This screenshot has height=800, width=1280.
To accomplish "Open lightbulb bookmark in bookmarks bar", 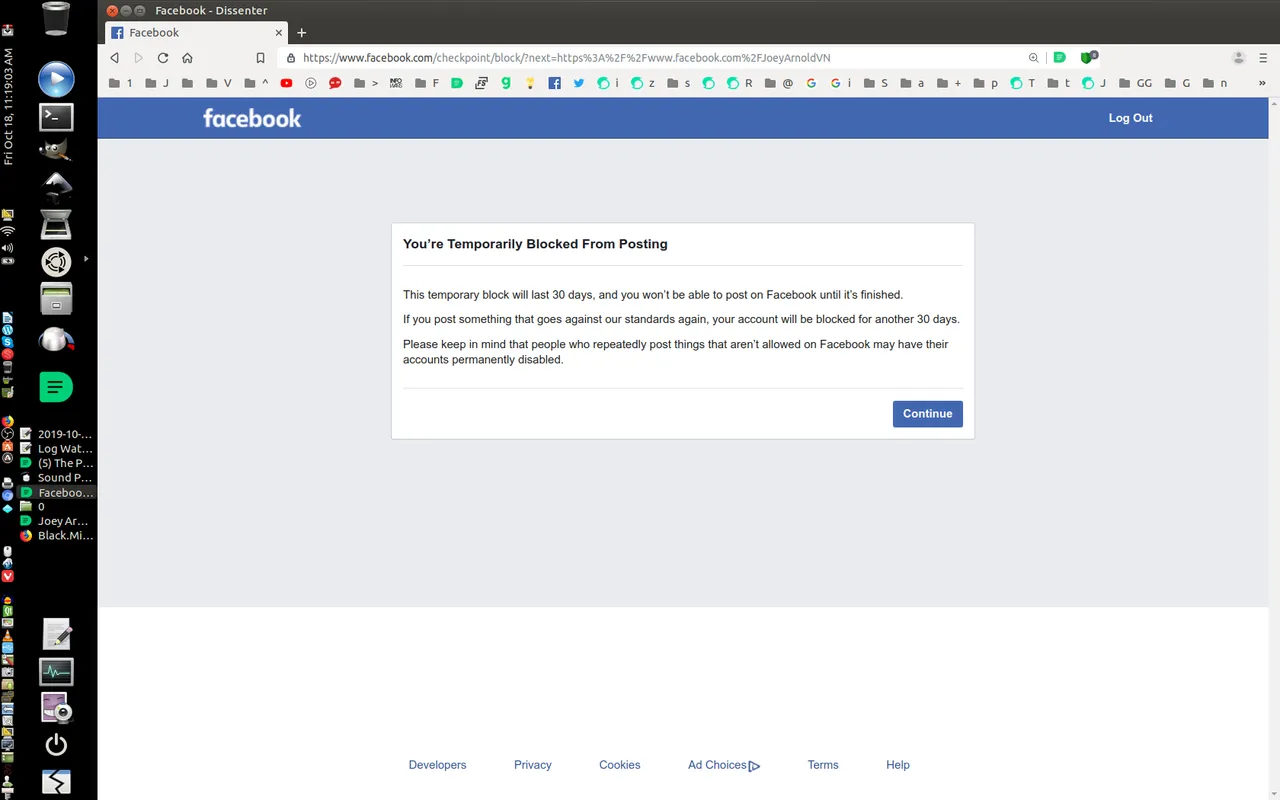I will 531,83.
